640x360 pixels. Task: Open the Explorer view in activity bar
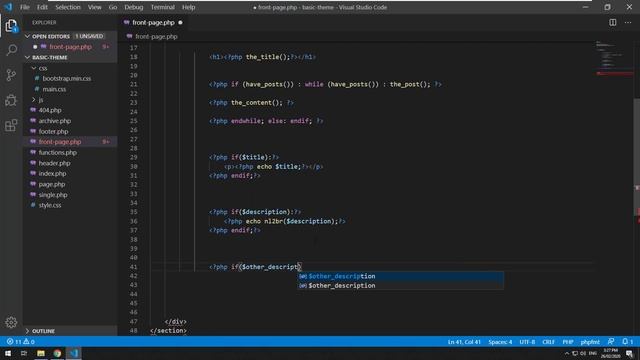pyautogui.click(x=11, y=26)
